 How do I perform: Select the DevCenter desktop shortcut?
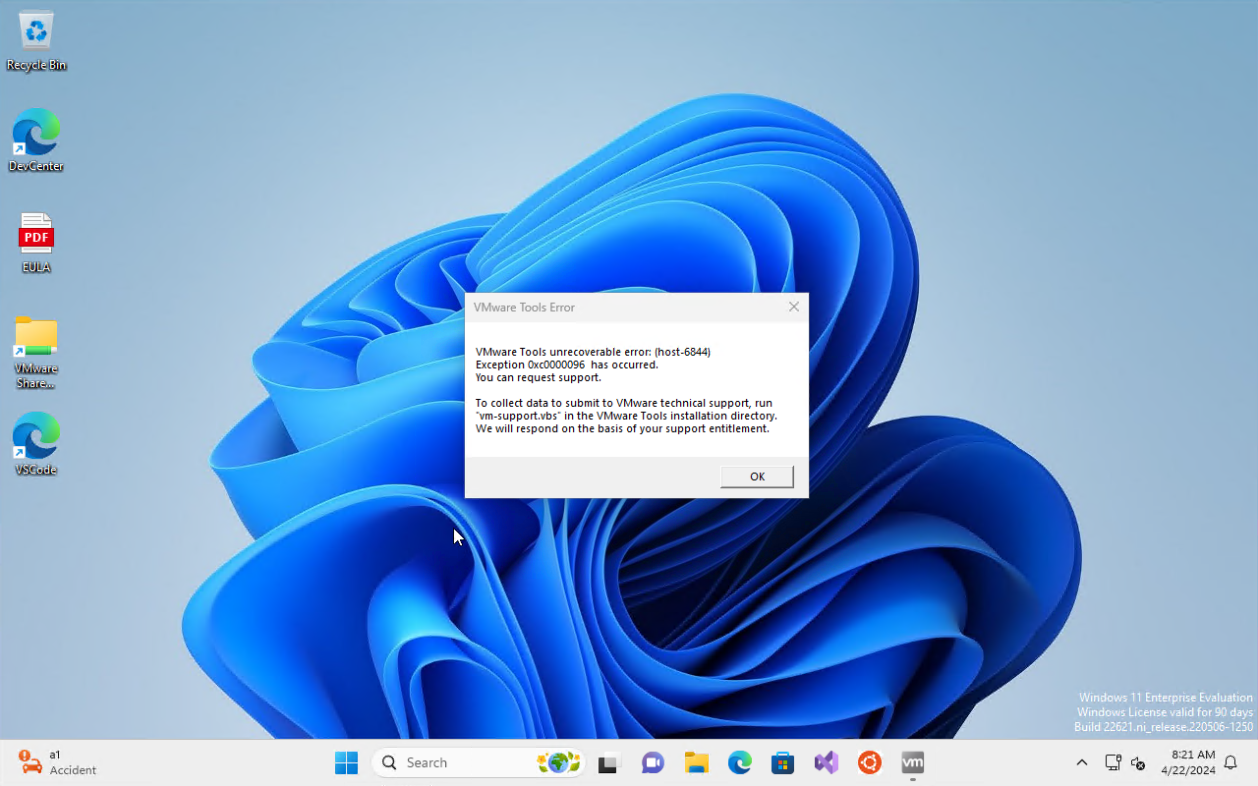click(x=36, y=140)
